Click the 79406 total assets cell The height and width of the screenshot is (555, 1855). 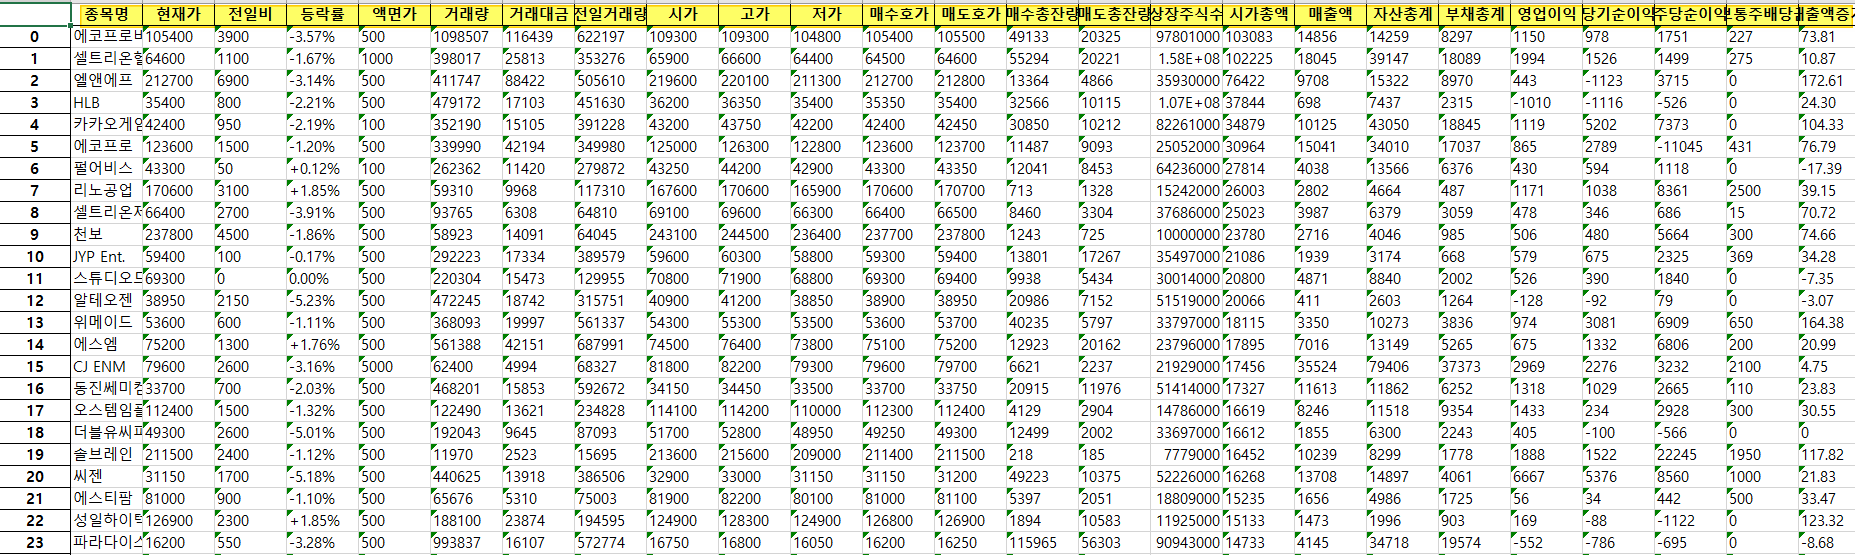pyautogui.click(x=1403, y=367)
